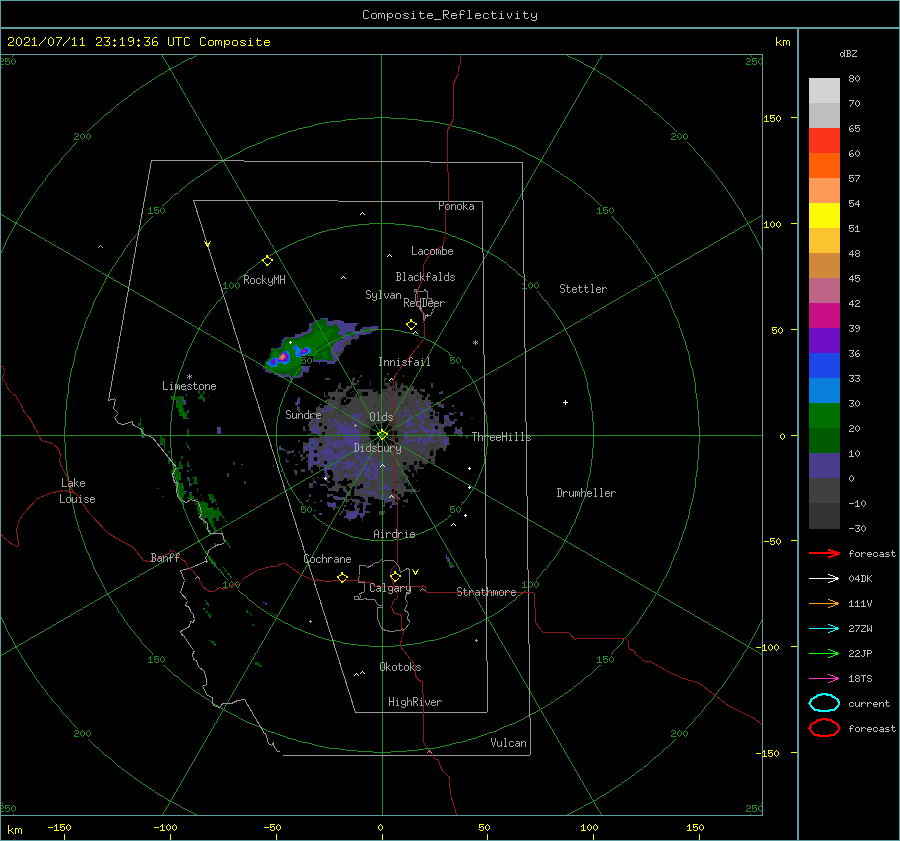Click the RedDeer city label
900x841 pixels.
(x=424, y=303)
